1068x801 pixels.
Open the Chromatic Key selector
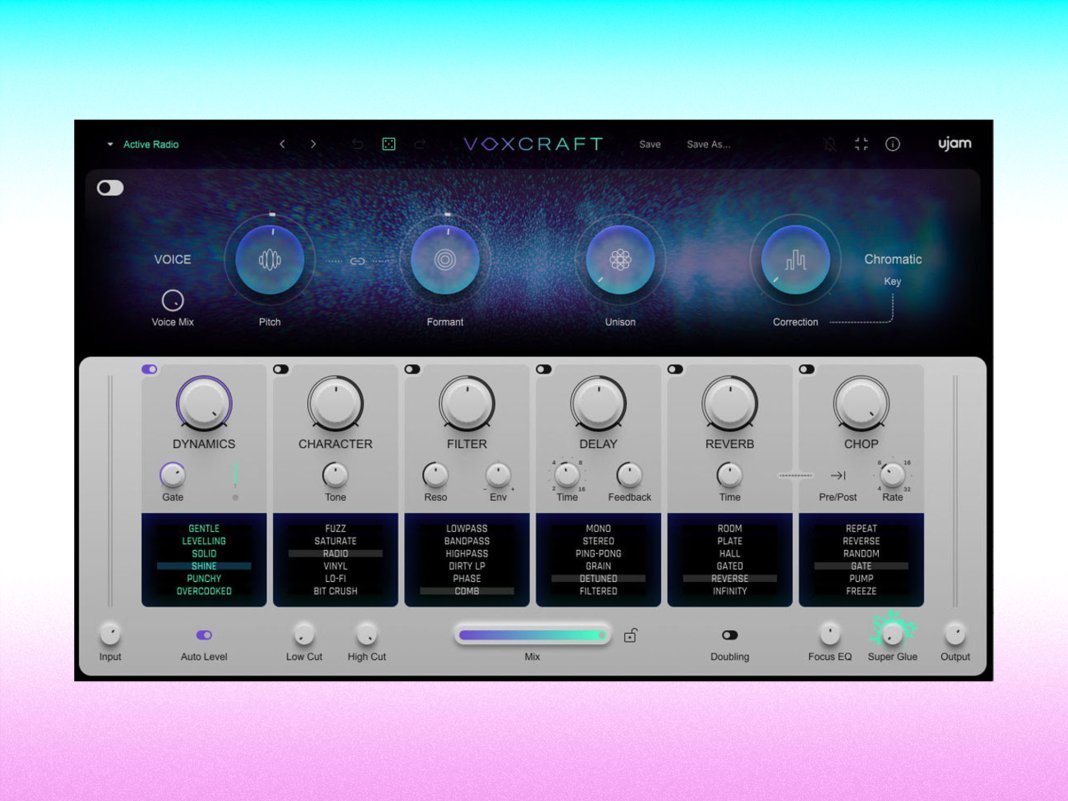pyautogui.click(x=892, y=260)
